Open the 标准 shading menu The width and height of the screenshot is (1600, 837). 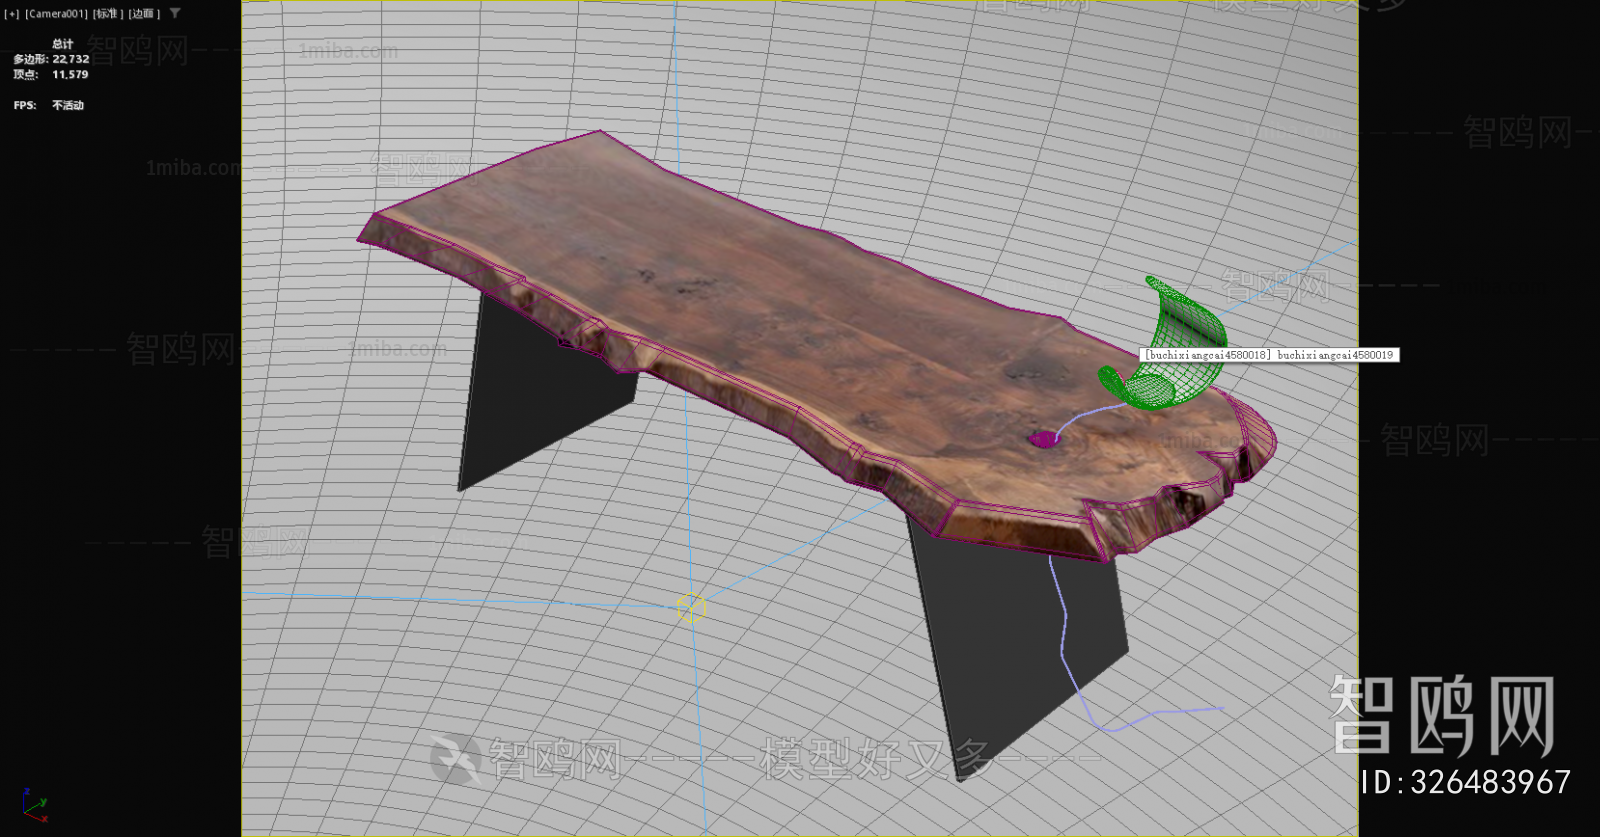pos(107,14)
